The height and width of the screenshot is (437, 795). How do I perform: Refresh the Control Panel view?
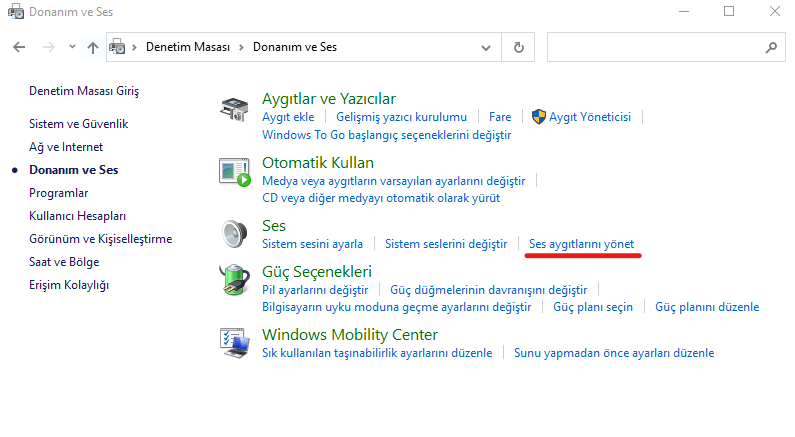tap(518, 47)
